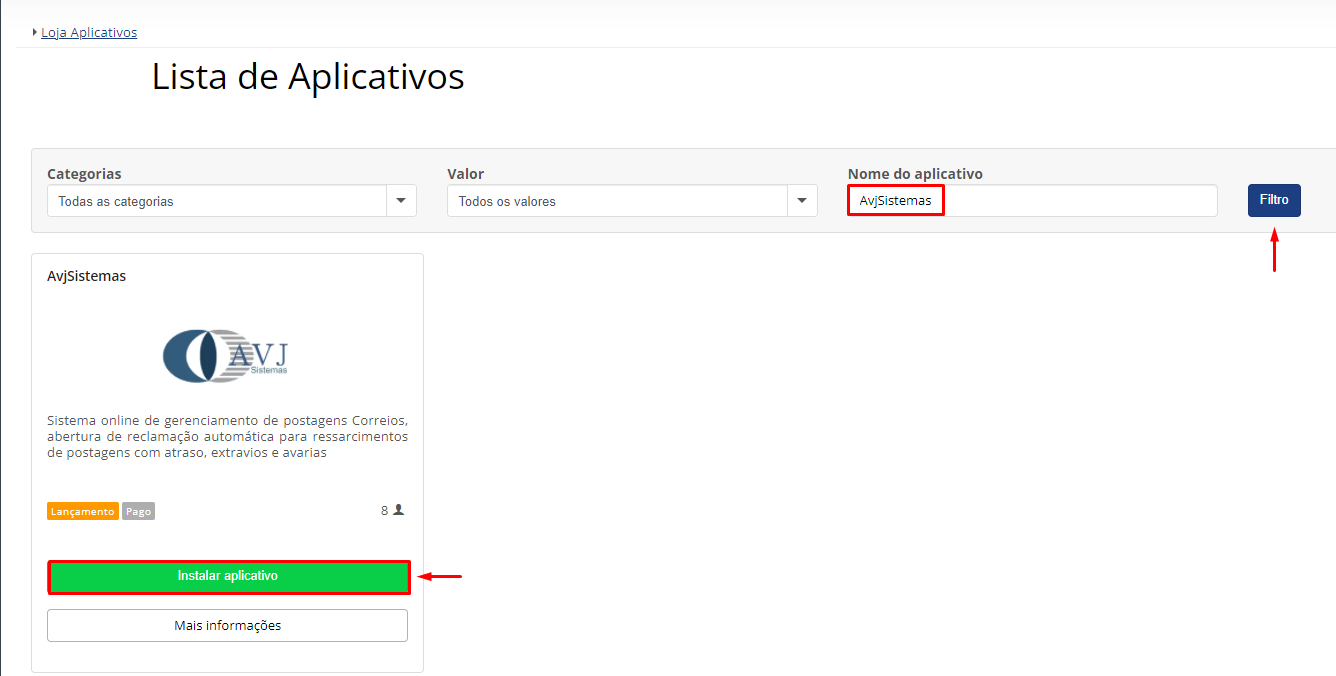This screenshot has width=1336, height=676.
Task: Click the breadcrumb triangle before Loja Aplicativos
Action: 35,32
